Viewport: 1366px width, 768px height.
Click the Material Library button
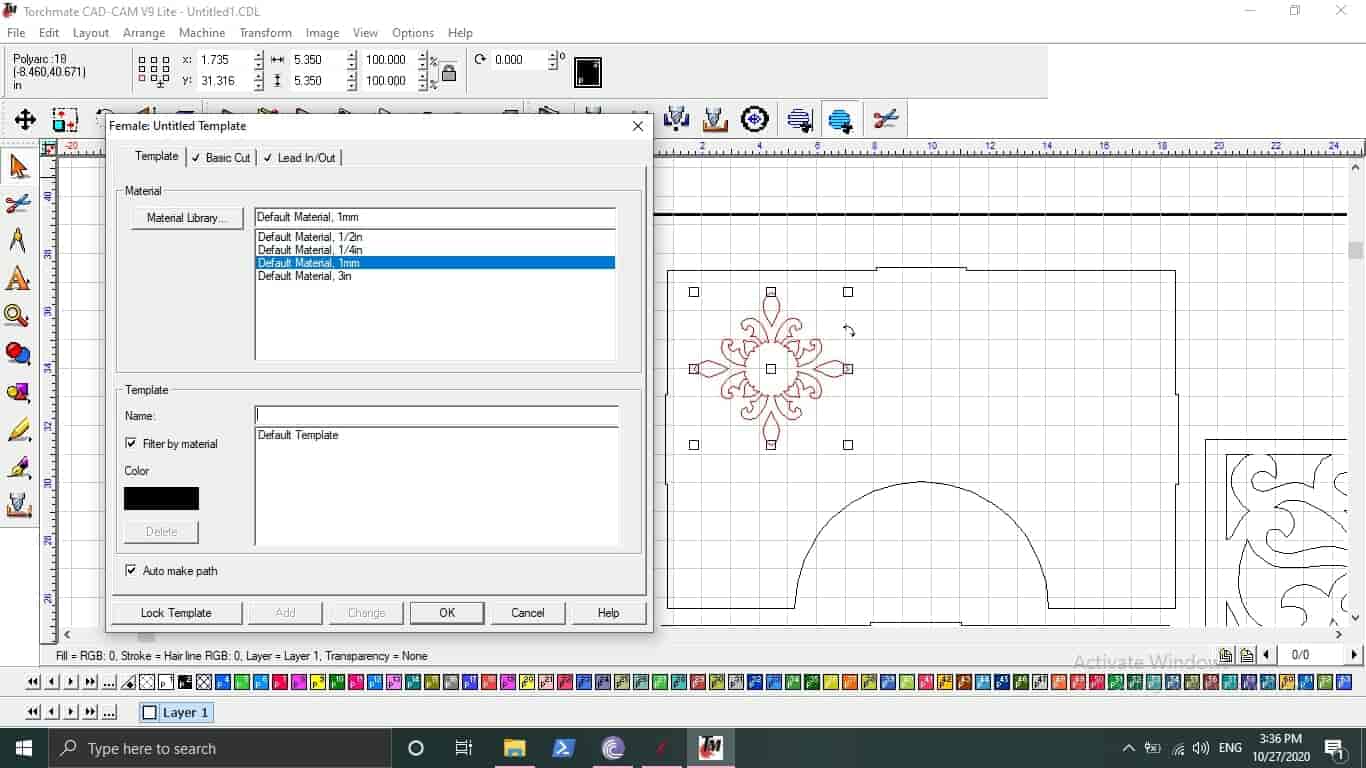(x=187, y=218)
